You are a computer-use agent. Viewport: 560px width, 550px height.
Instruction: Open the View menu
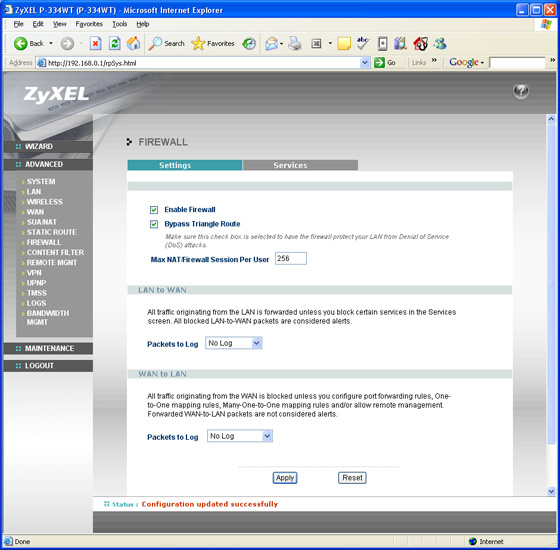tap(60, 24)
